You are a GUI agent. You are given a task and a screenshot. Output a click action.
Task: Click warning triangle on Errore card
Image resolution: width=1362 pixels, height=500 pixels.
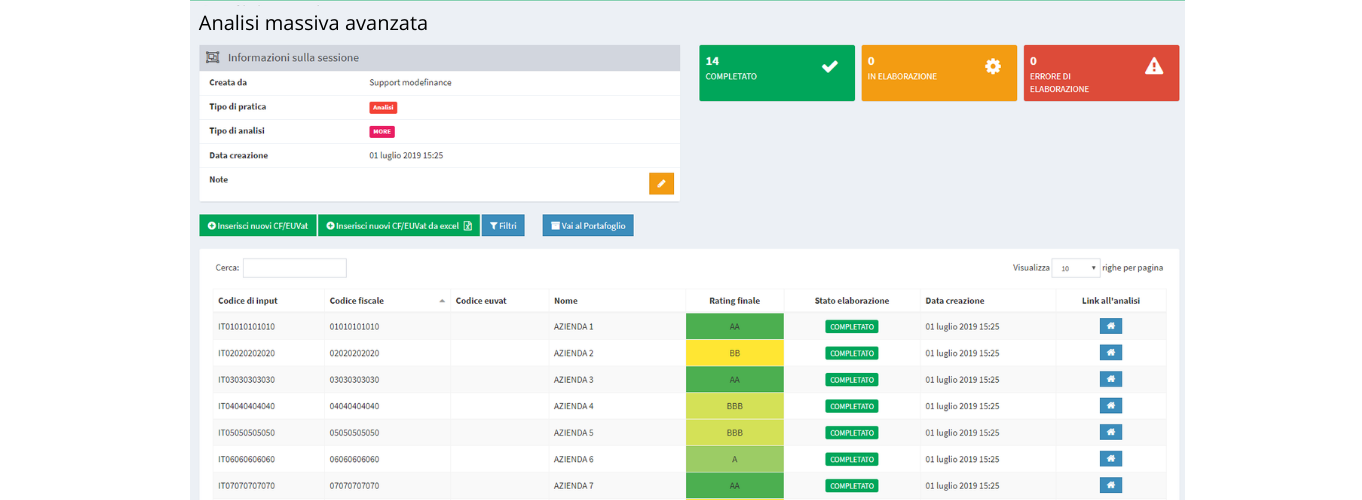coord(1154,66)
